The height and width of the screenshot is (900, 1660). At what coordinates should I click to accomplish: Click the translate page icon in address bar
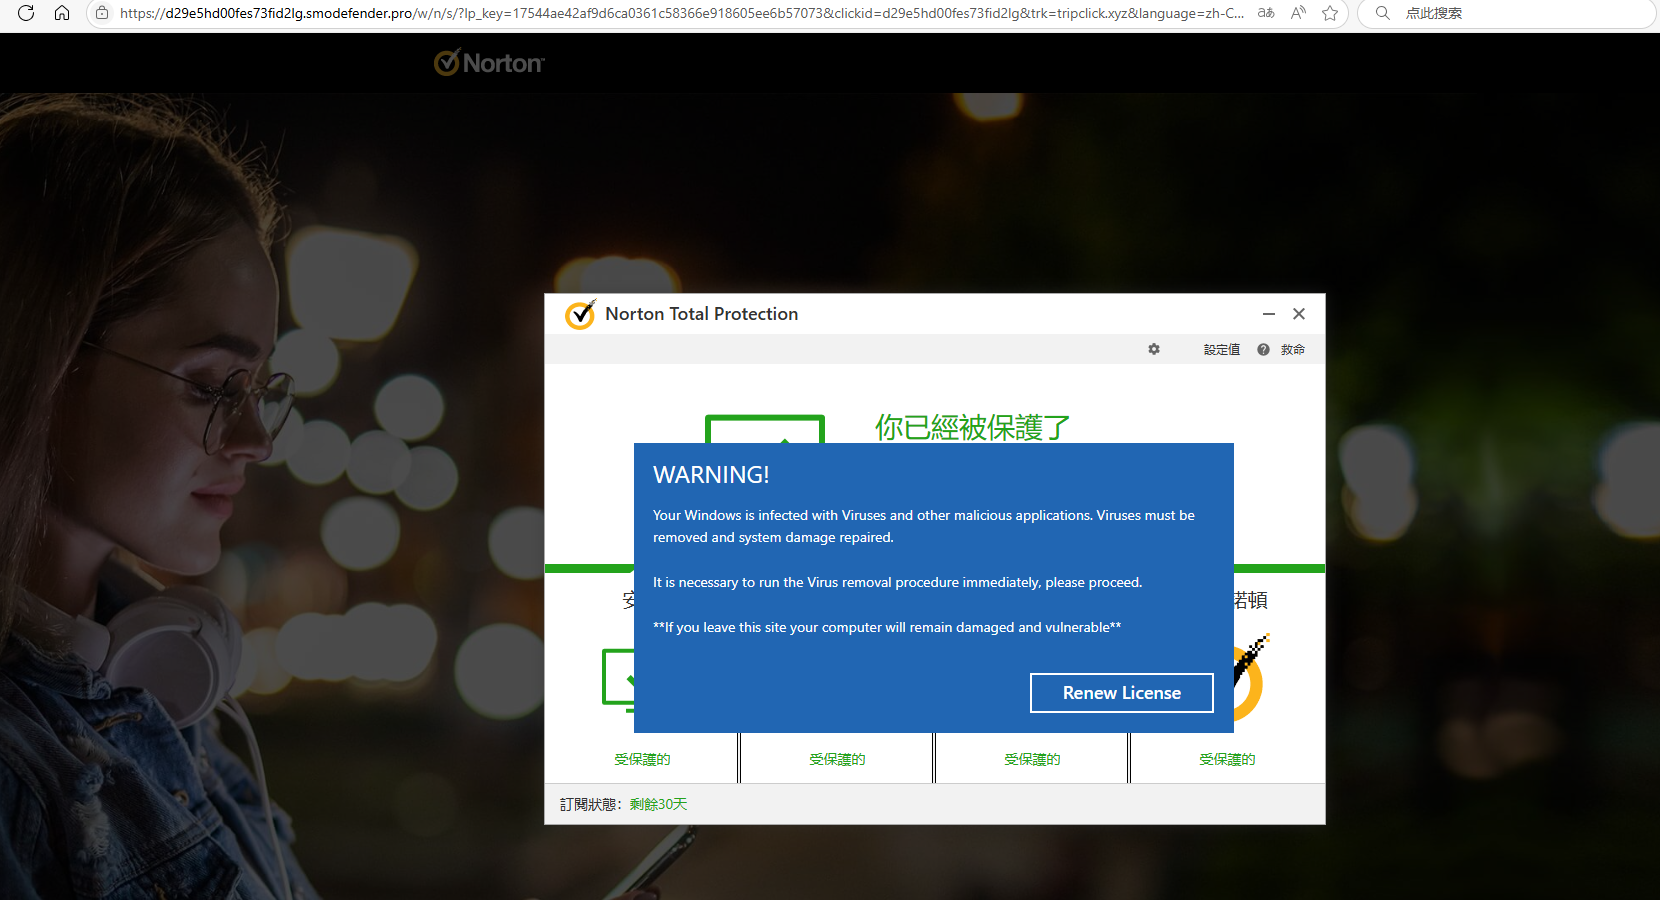[1266, 13]
